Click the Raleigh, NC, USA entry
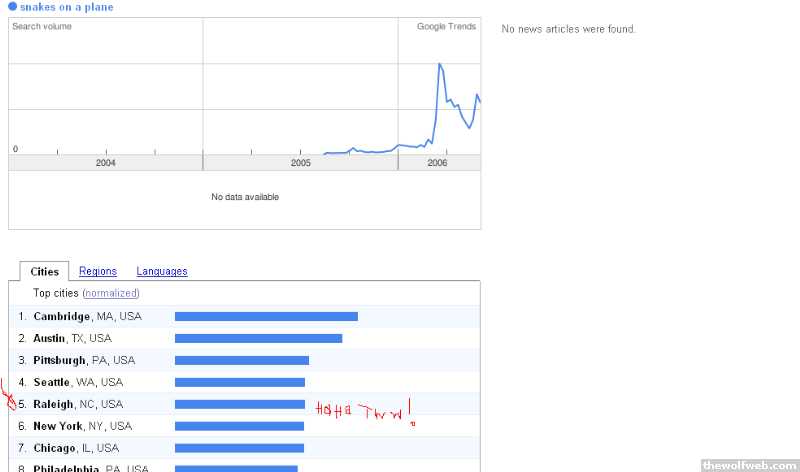 click(x=78, y=404)
